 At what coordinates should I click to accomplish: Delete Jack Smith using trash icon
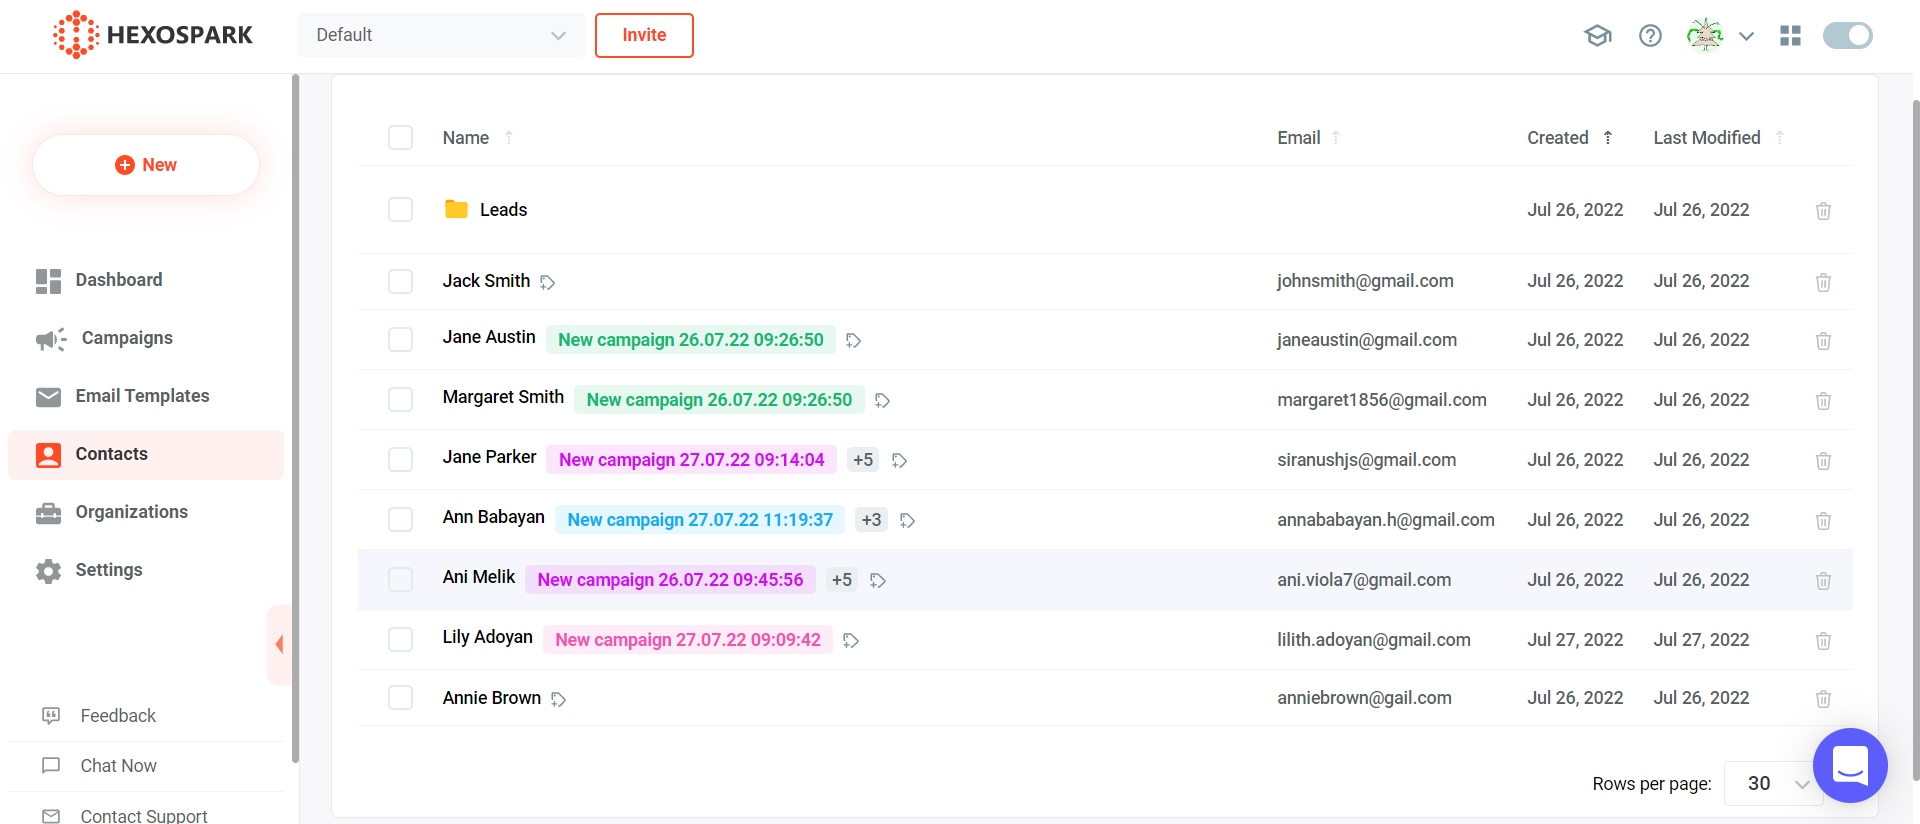pyautogui.click(x=1823, y=282)
